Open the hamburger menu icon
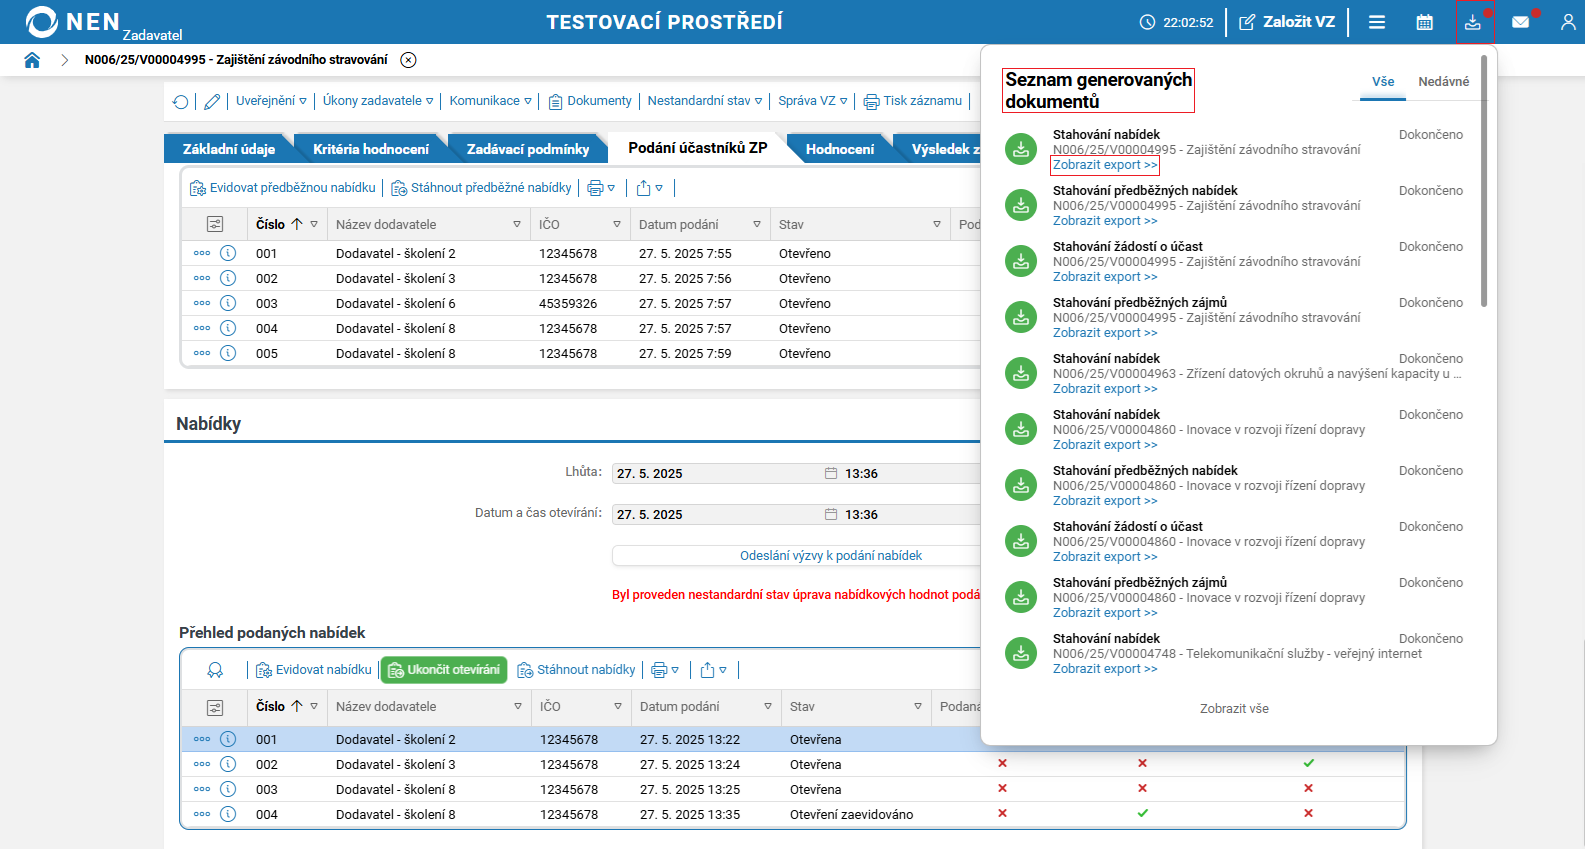Screen dimensions: 1585x849 (x=1377, y=22)
